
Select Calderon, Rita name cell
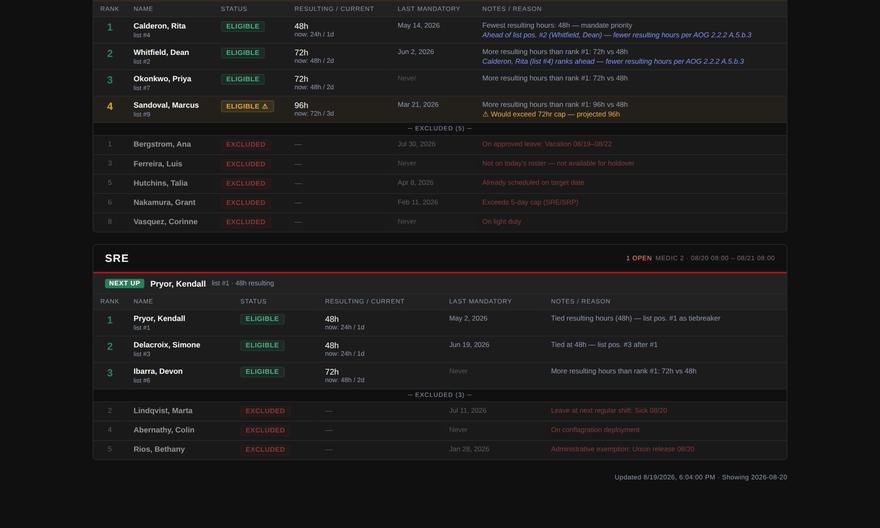pos(159,26)
